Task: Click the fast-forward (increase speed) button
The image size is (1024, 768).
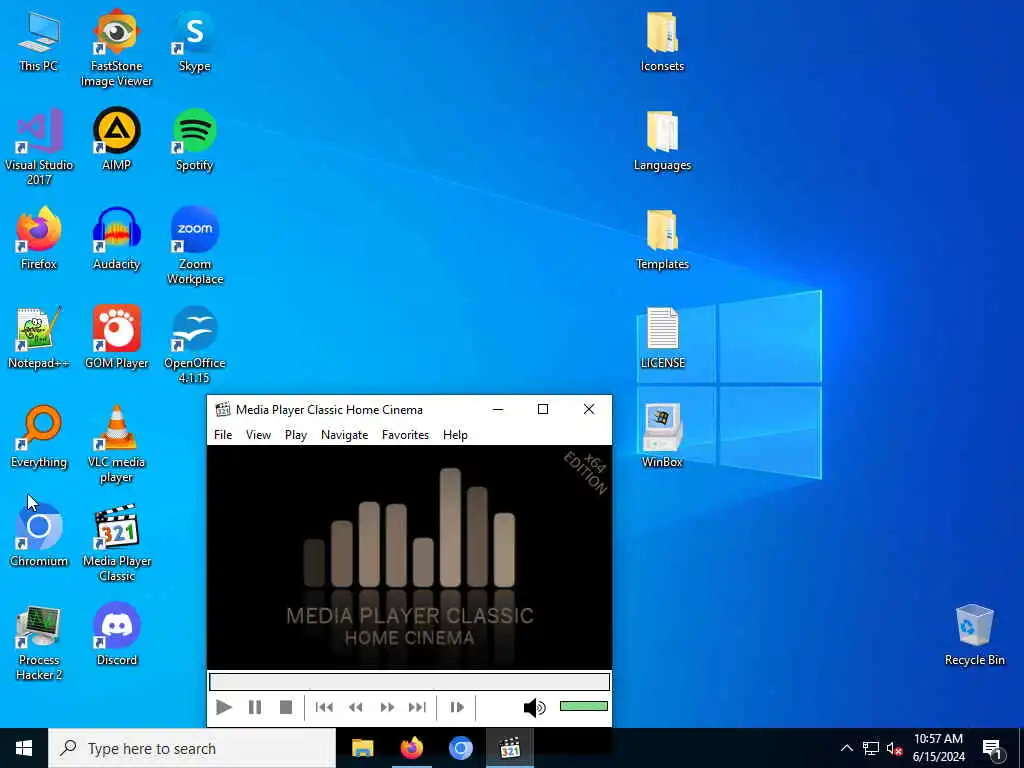Action: pyautogui.click(x=387, y=707)
